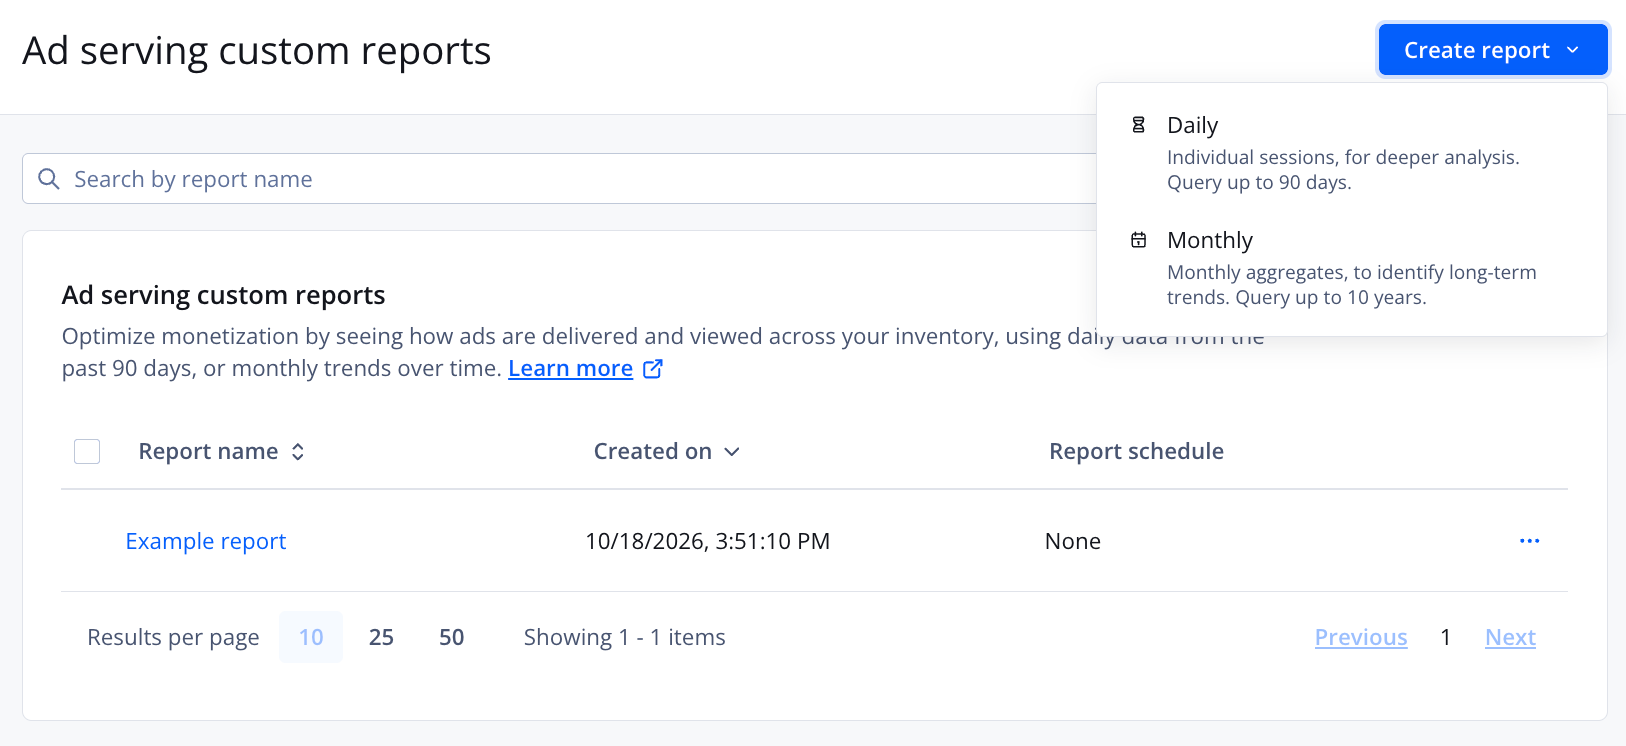Click the Report schedule column header
Screen dimensions: 1626x746
tap(1136, 452)
